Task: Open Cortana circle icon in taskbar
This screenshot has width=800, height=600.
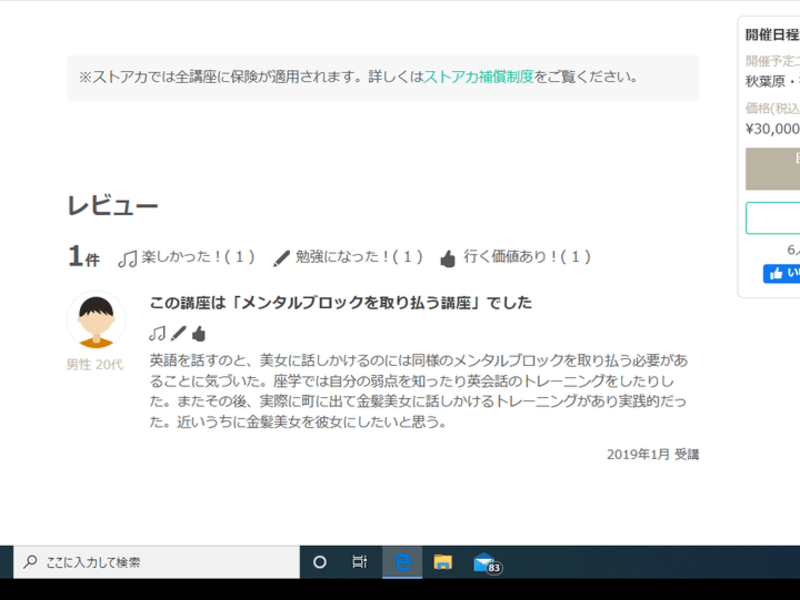Action: click(x=320, y=562)
